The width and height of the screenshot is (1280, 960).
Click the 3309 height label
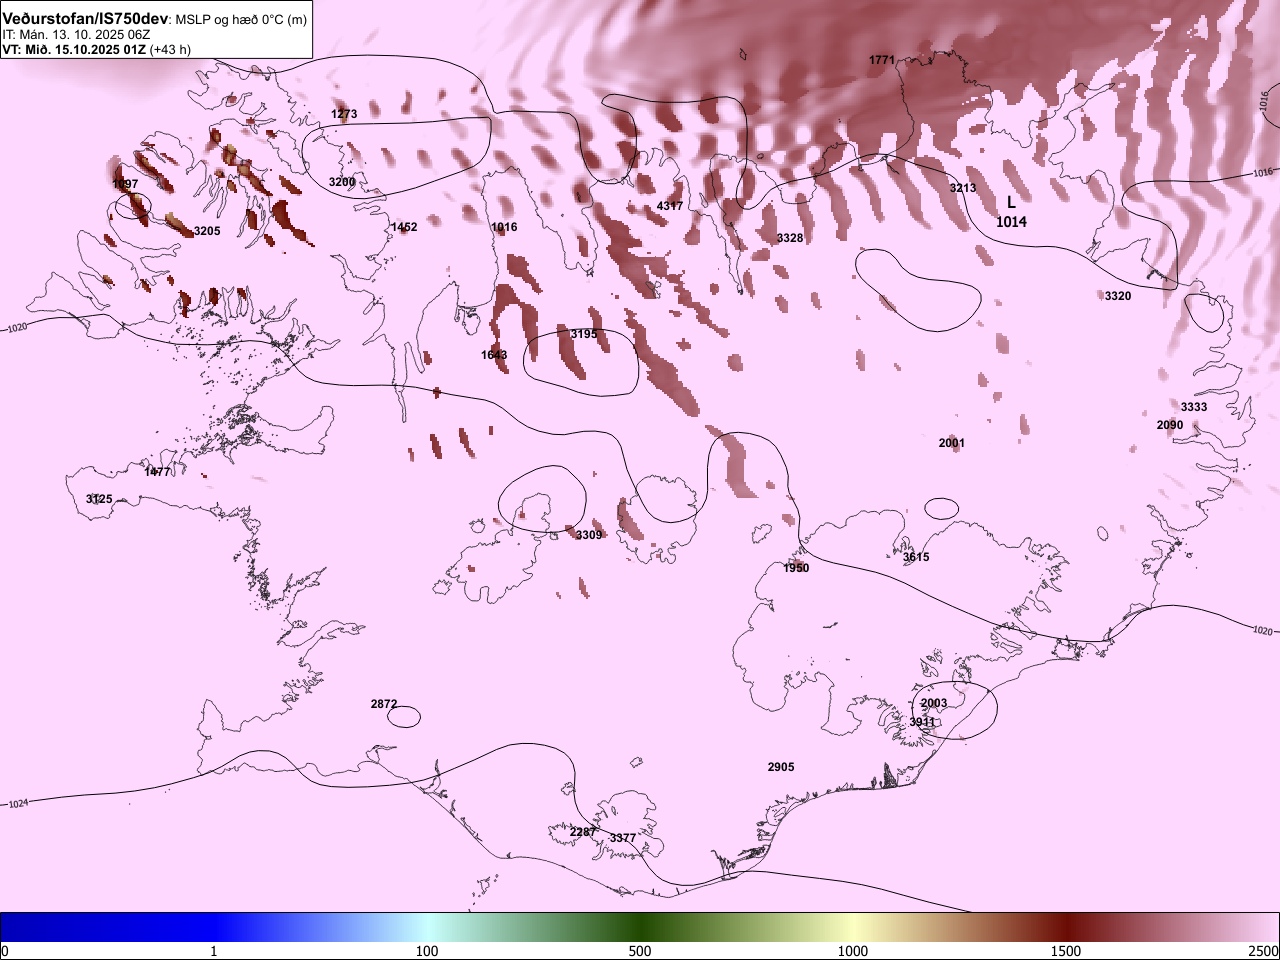coord(589,535)
